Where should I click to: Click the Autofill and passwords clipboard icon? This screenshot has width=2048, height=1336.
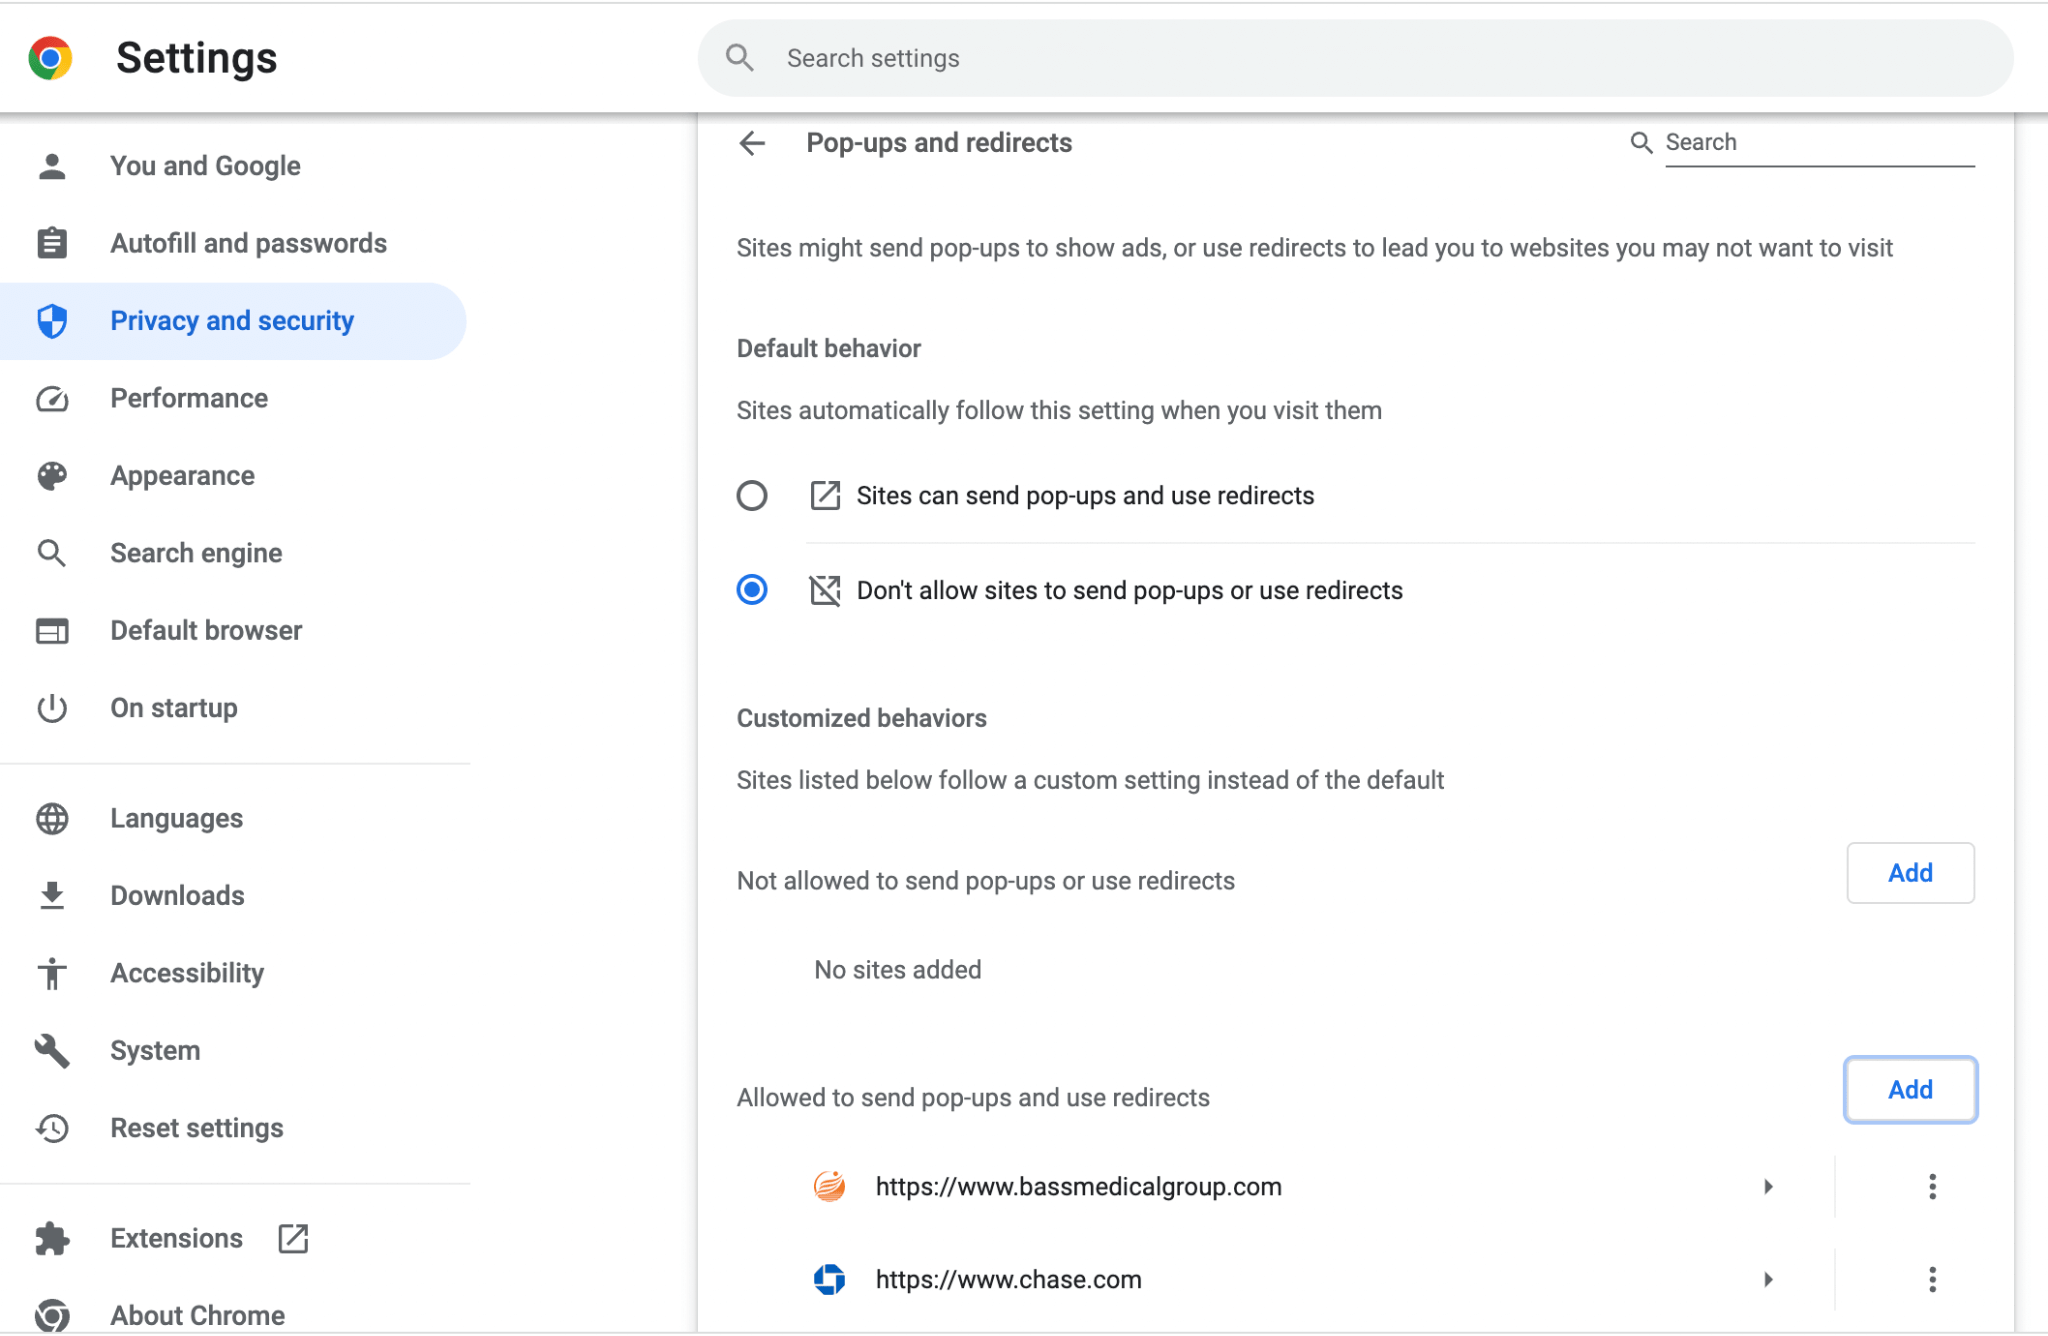tap(51, 242)
